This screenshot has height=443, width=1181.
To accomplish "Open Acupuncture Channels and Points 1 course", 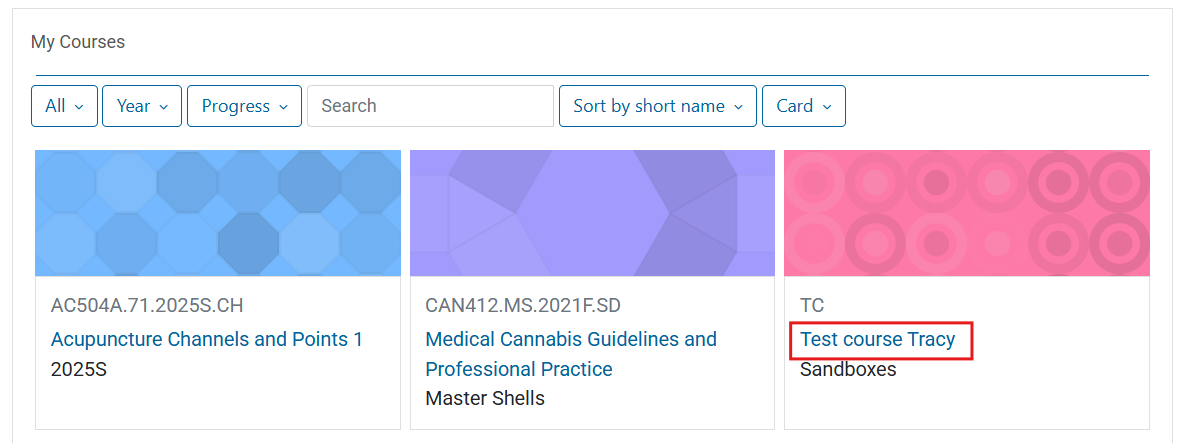I will coord(206,340).
